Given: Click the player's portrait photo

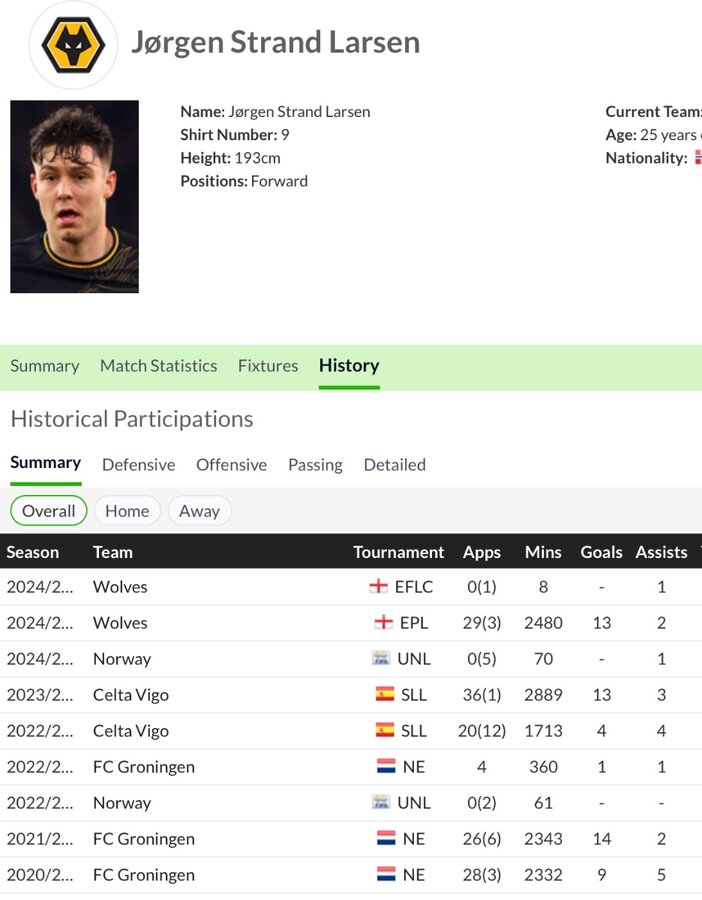Looking at the screenshot, I should pos(75,196).
